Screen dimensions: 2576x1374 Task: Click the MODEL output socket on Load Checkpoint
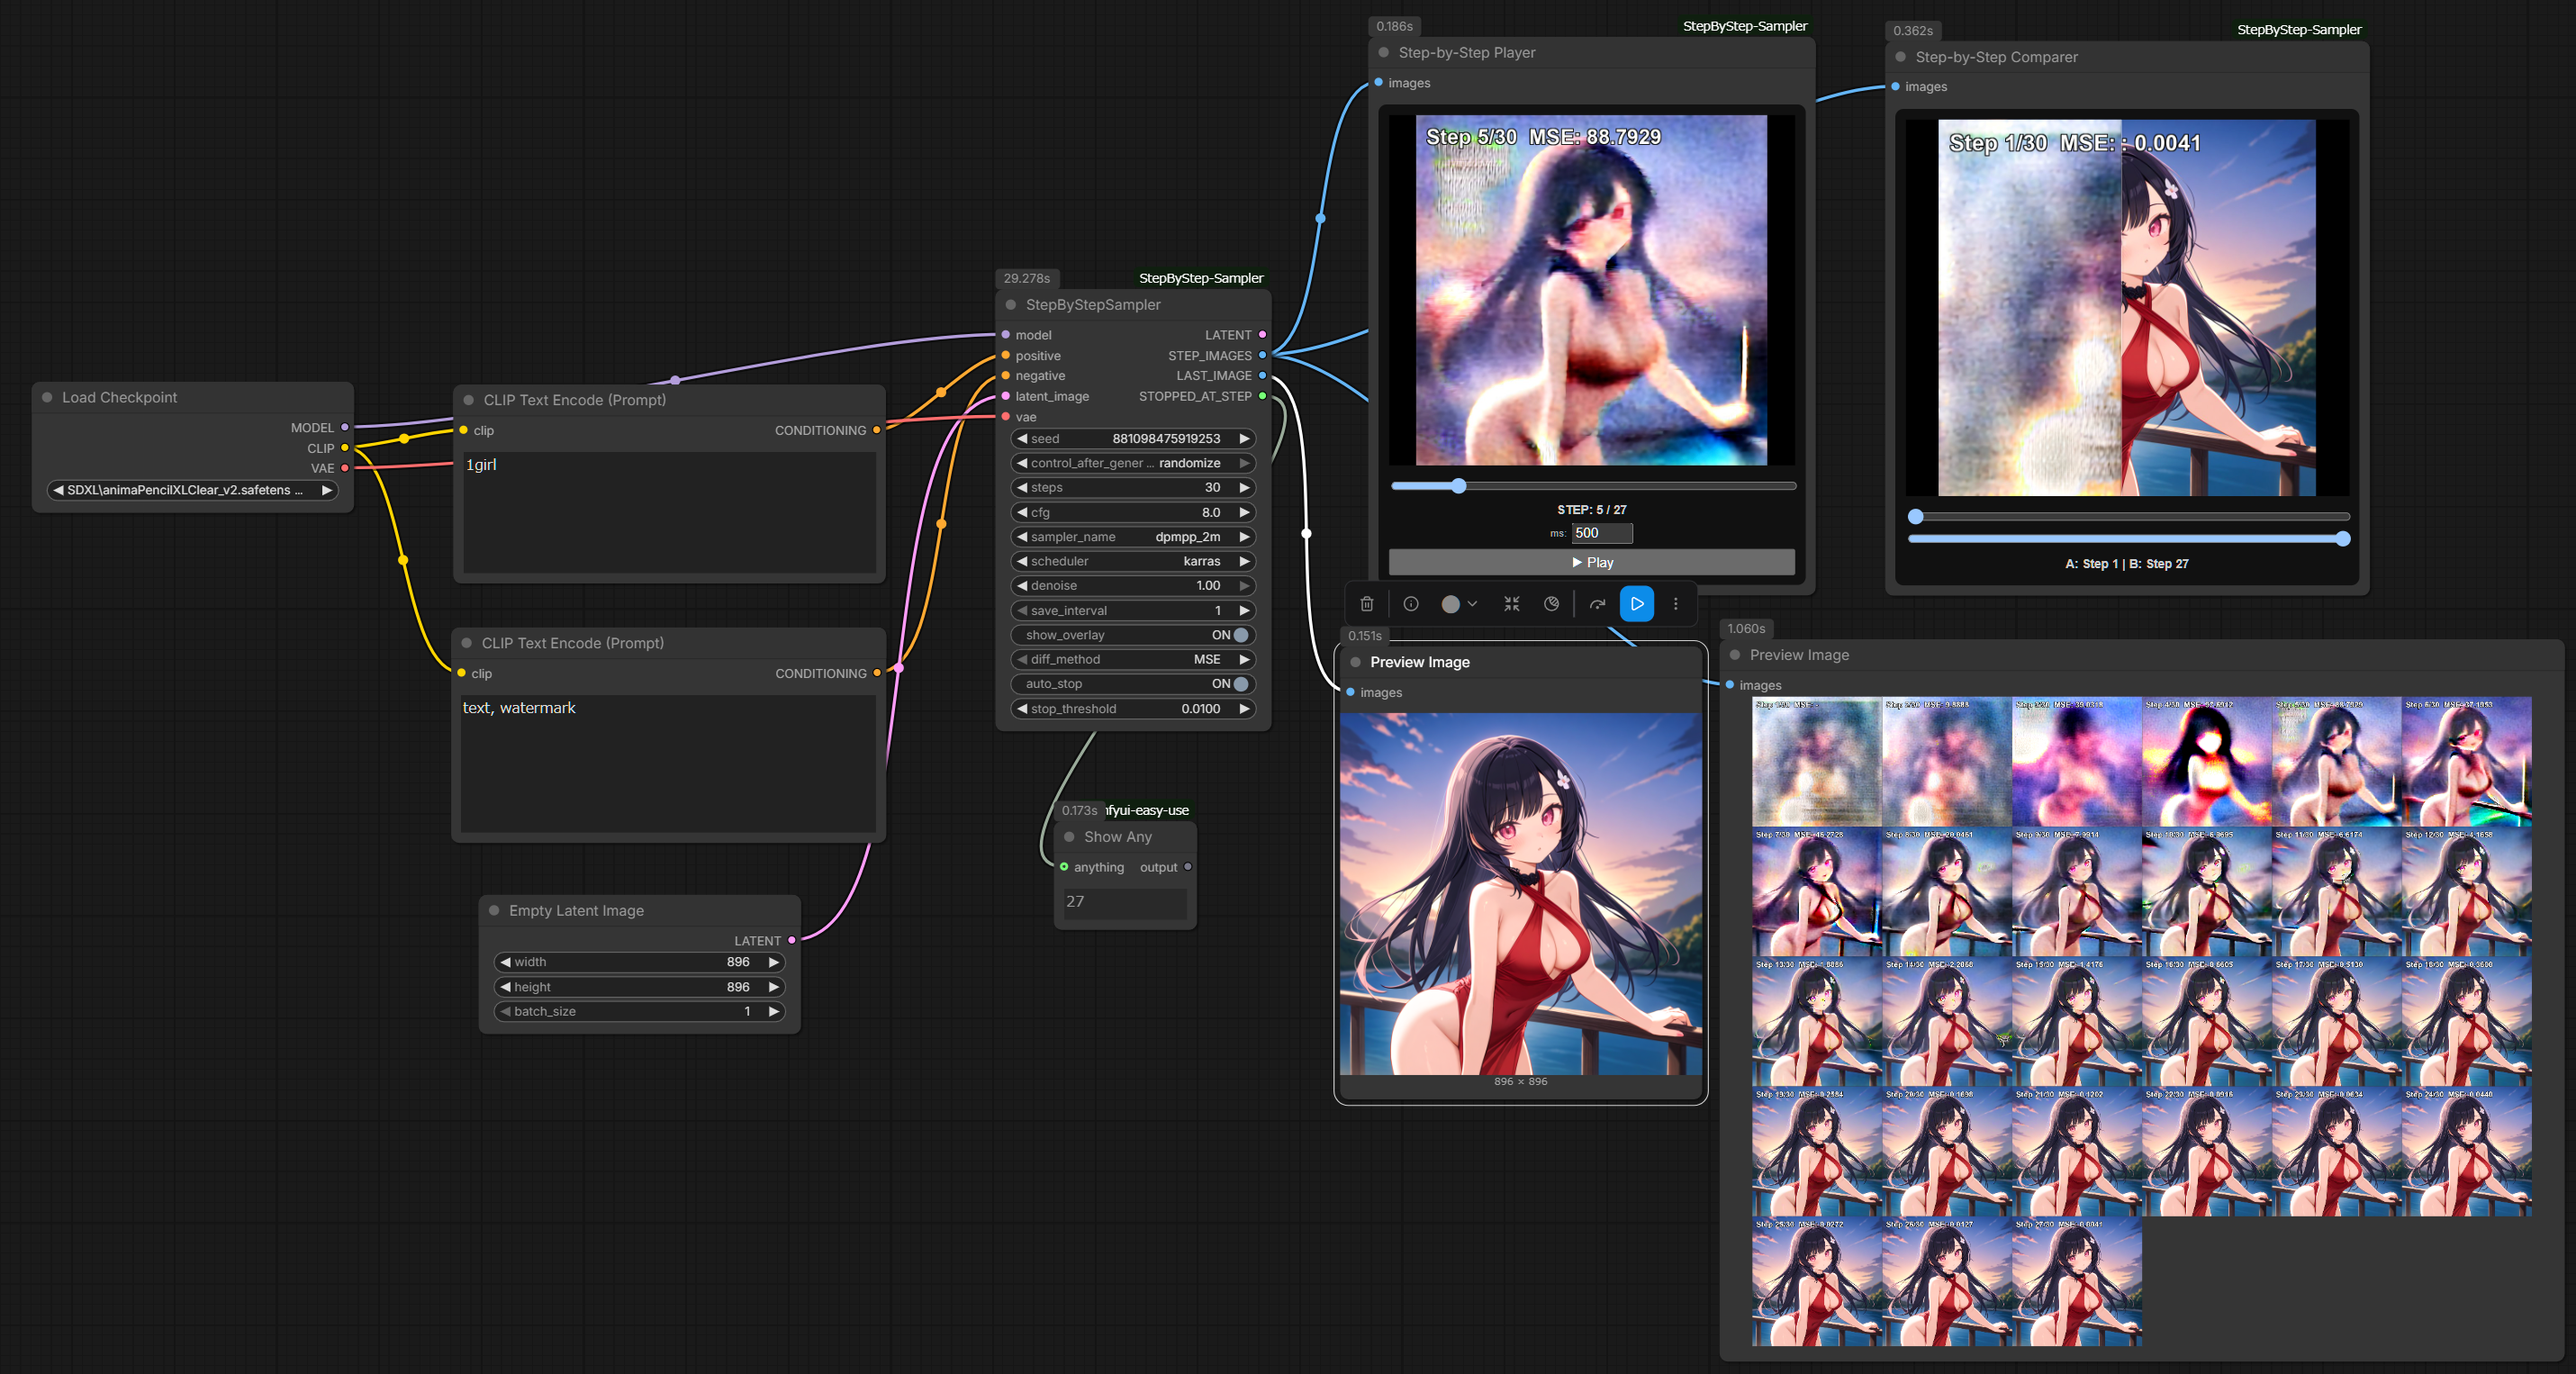pos(345,427)
